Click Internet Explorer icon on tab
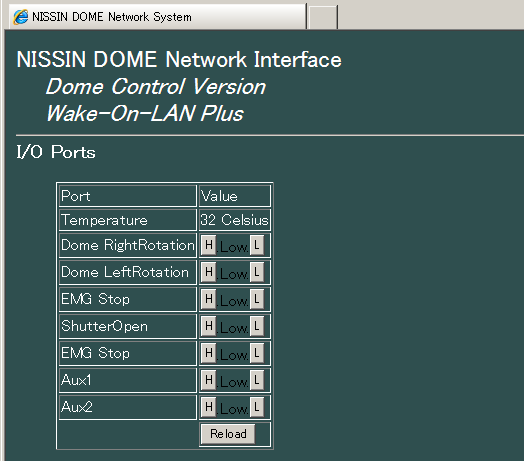This screenshot has width=524, height=461. 21,17
